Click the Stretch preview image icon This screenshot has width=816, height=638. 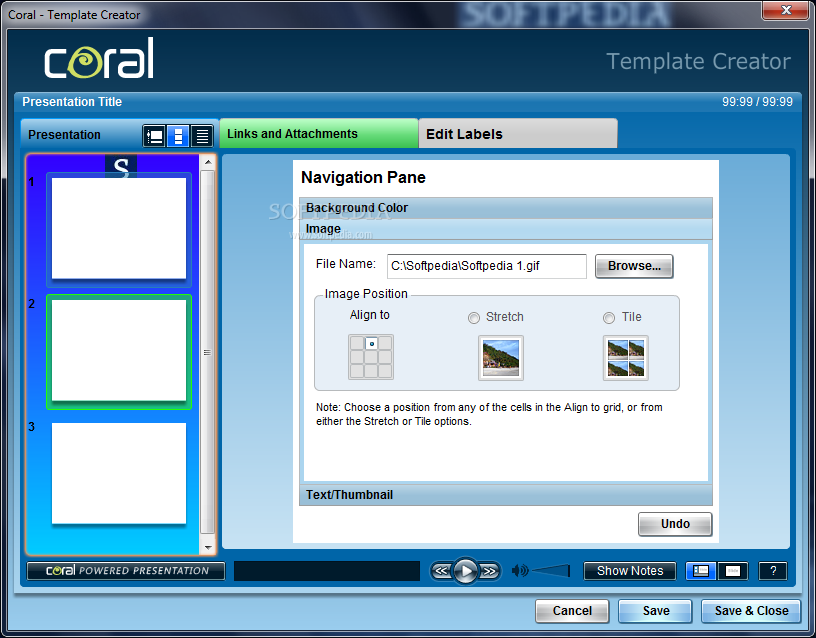[501, 358]
